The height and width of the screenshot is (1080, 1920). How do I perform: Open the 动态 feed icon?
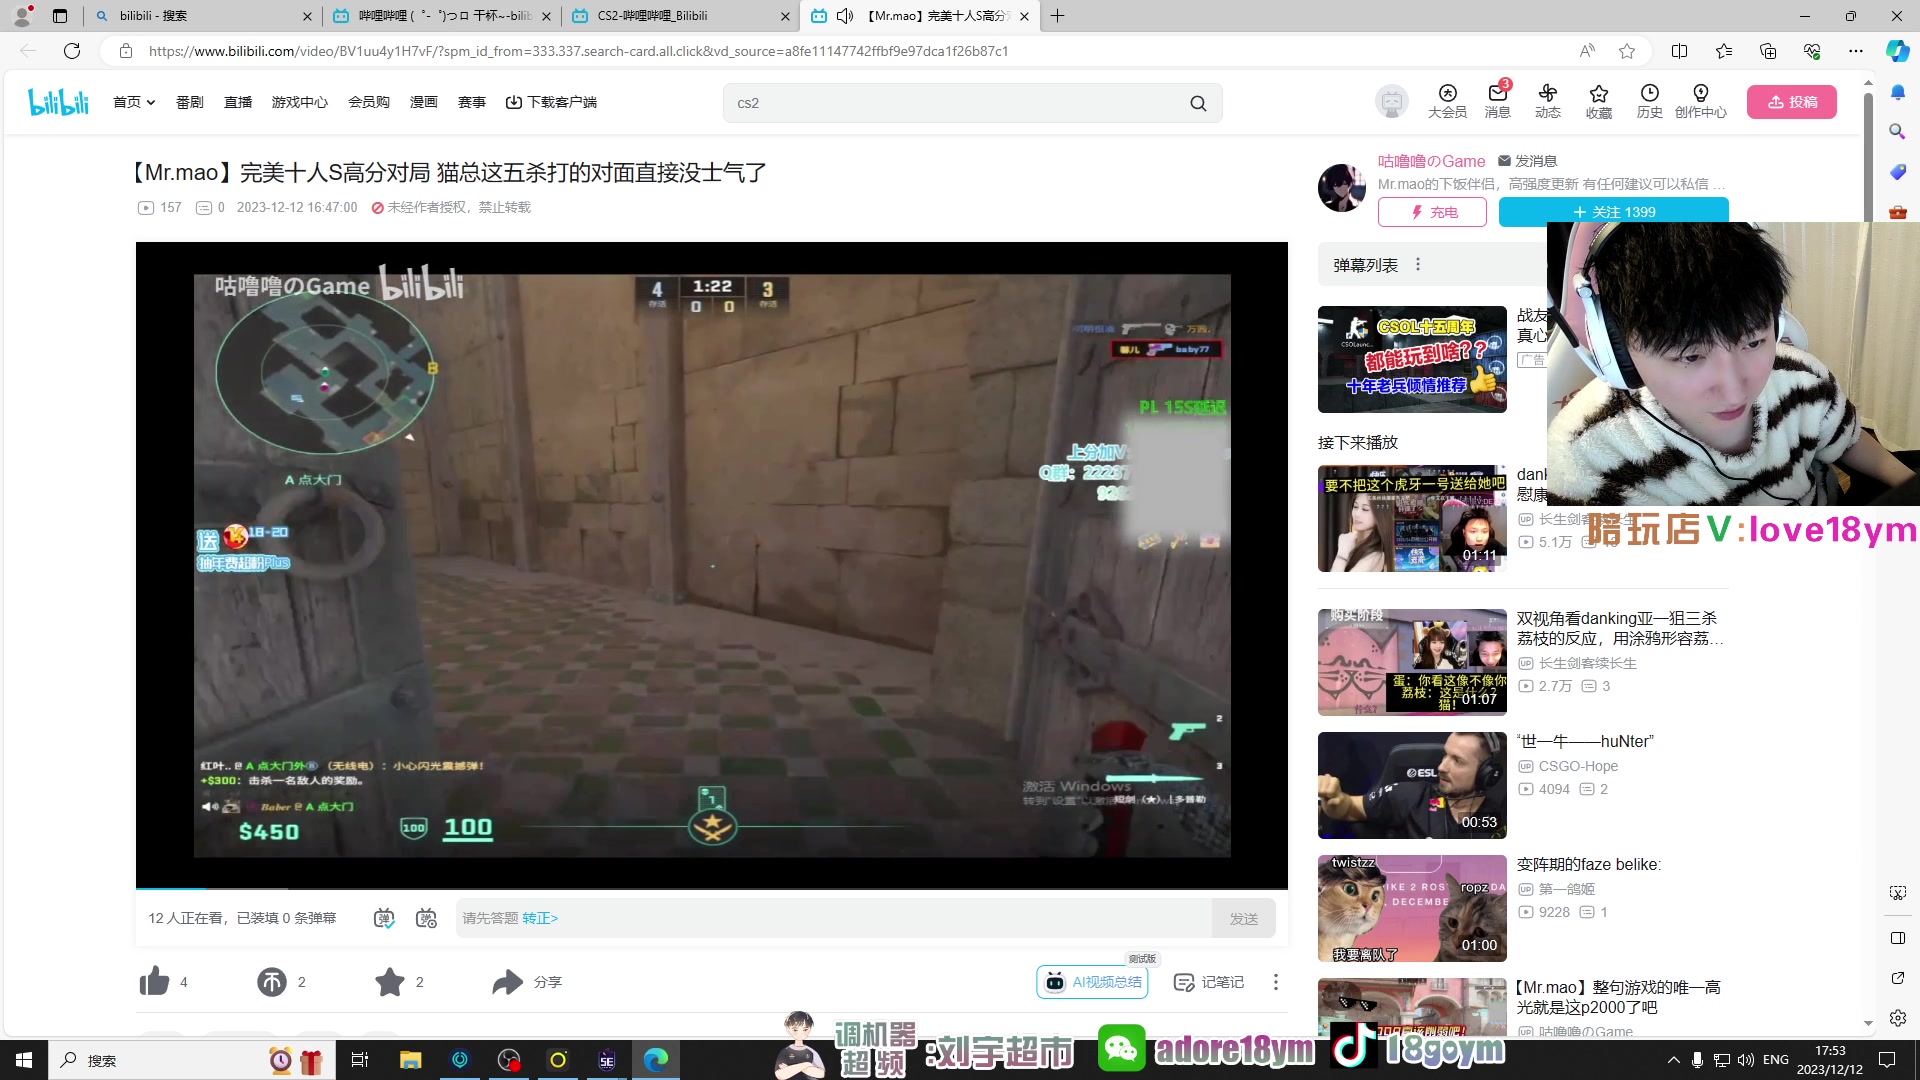click(1548, 102)
